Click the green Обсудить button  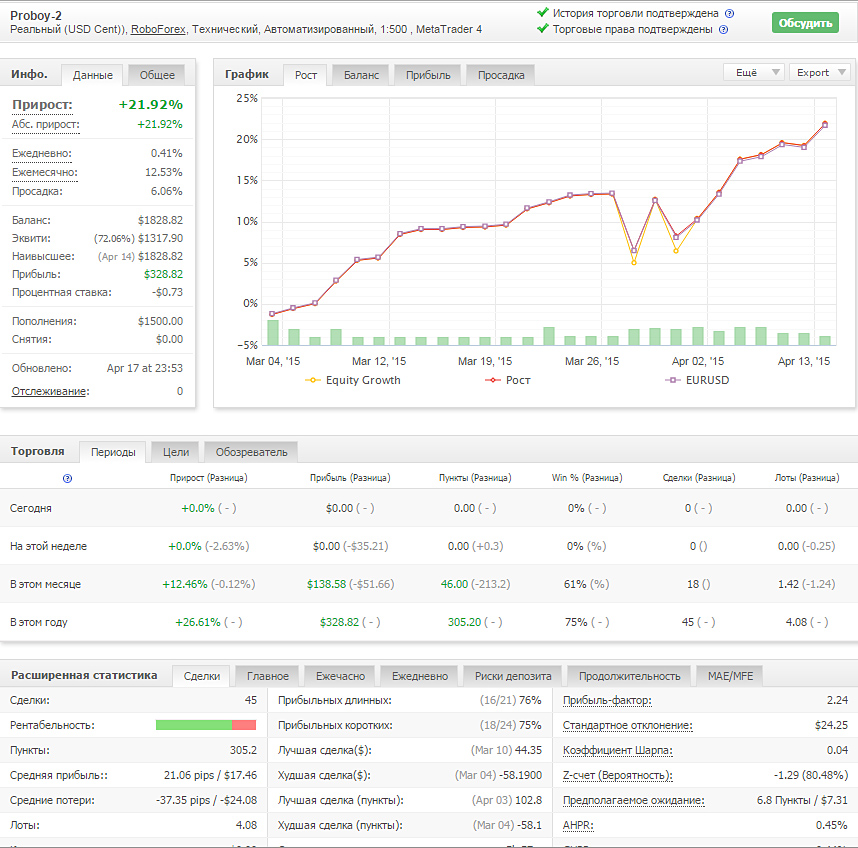point(805,23)
